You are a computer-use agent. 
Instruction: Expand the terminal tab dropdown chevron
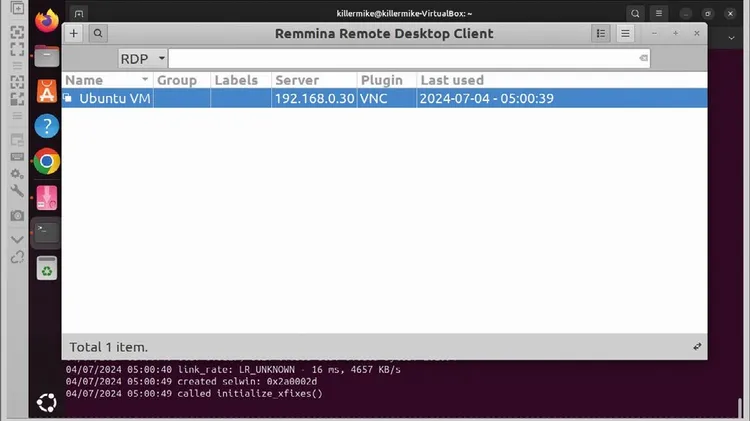[x=731, y=38]
